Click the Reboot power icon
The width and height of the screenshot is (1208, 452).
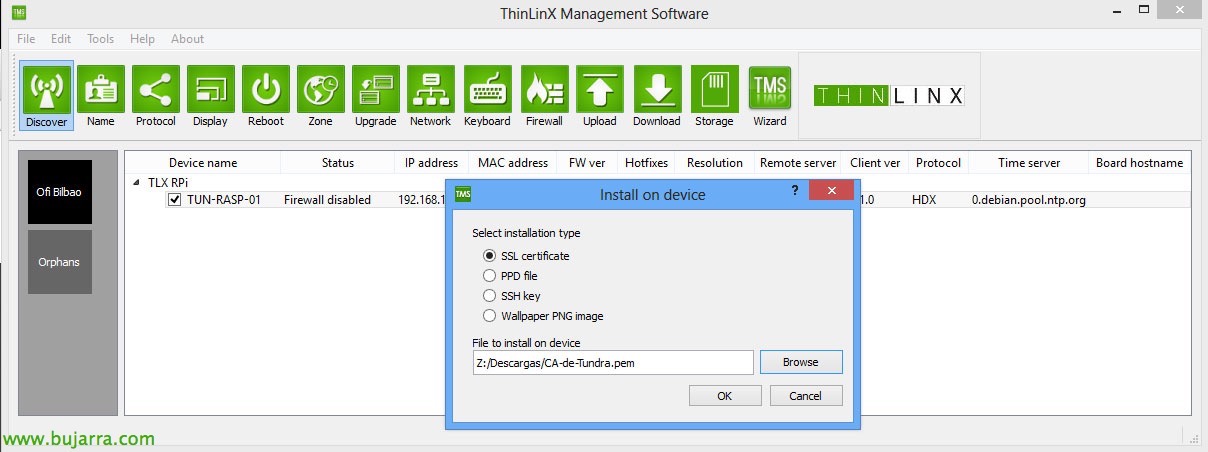265,96
